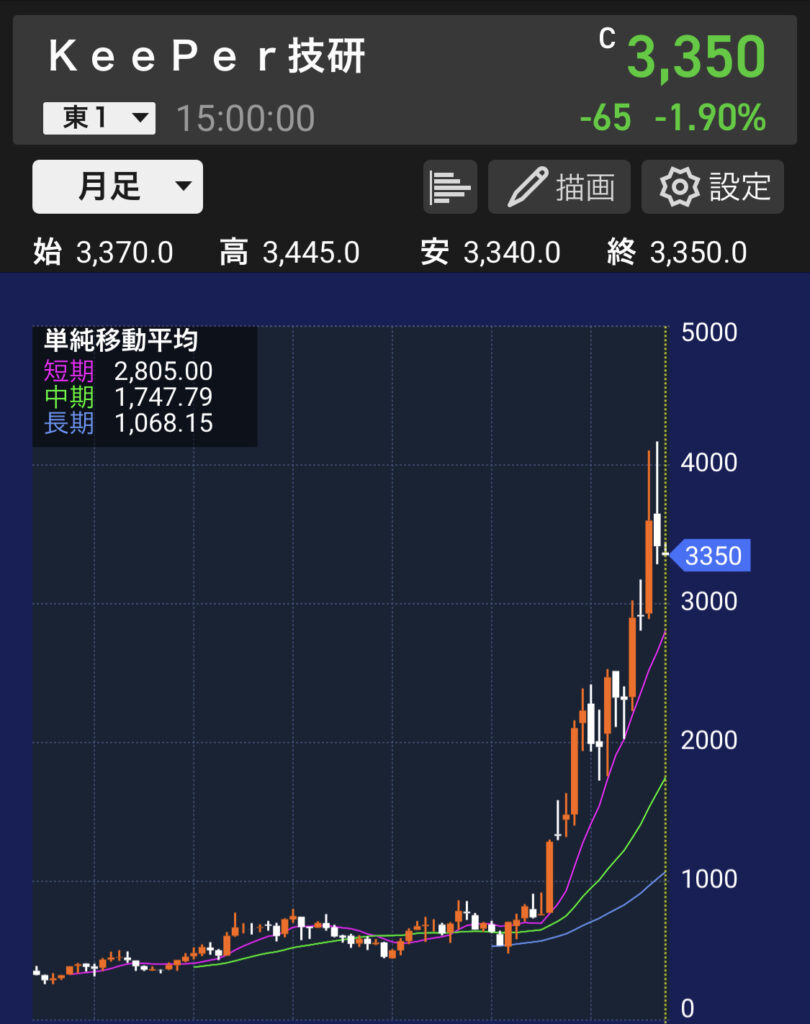Change the 月足 chart period dropdown

pyautogui.click(x=118, y=187)
